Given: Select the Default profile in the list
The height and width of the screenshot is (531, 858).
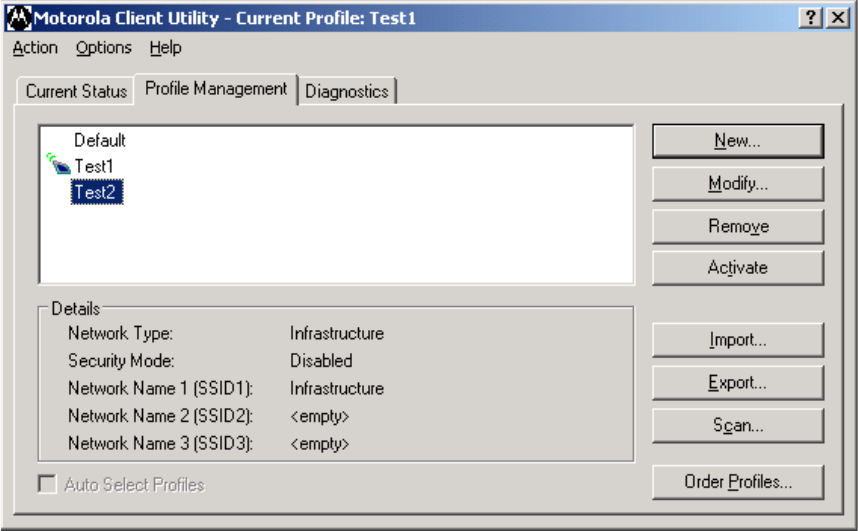Looking at the screenshot, I should [100, 140].
